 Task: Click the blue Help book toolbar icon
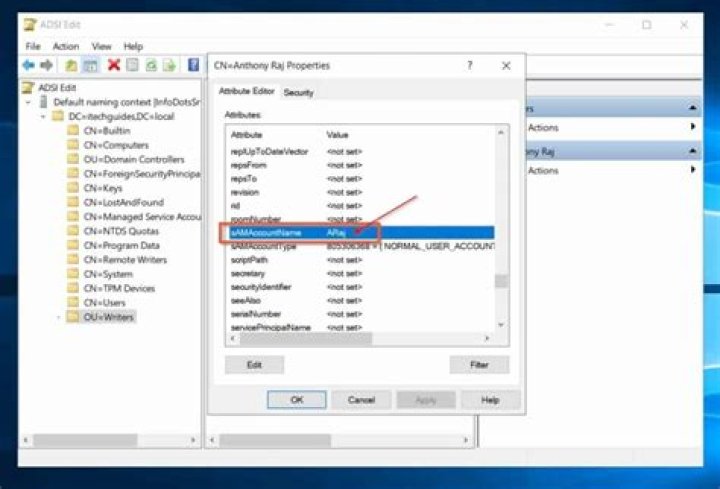(193, 65)
